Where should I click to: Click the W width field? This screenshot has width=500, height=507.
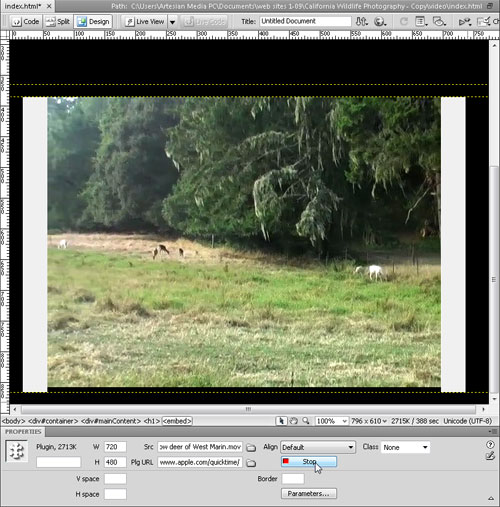(x=115, y=447)
